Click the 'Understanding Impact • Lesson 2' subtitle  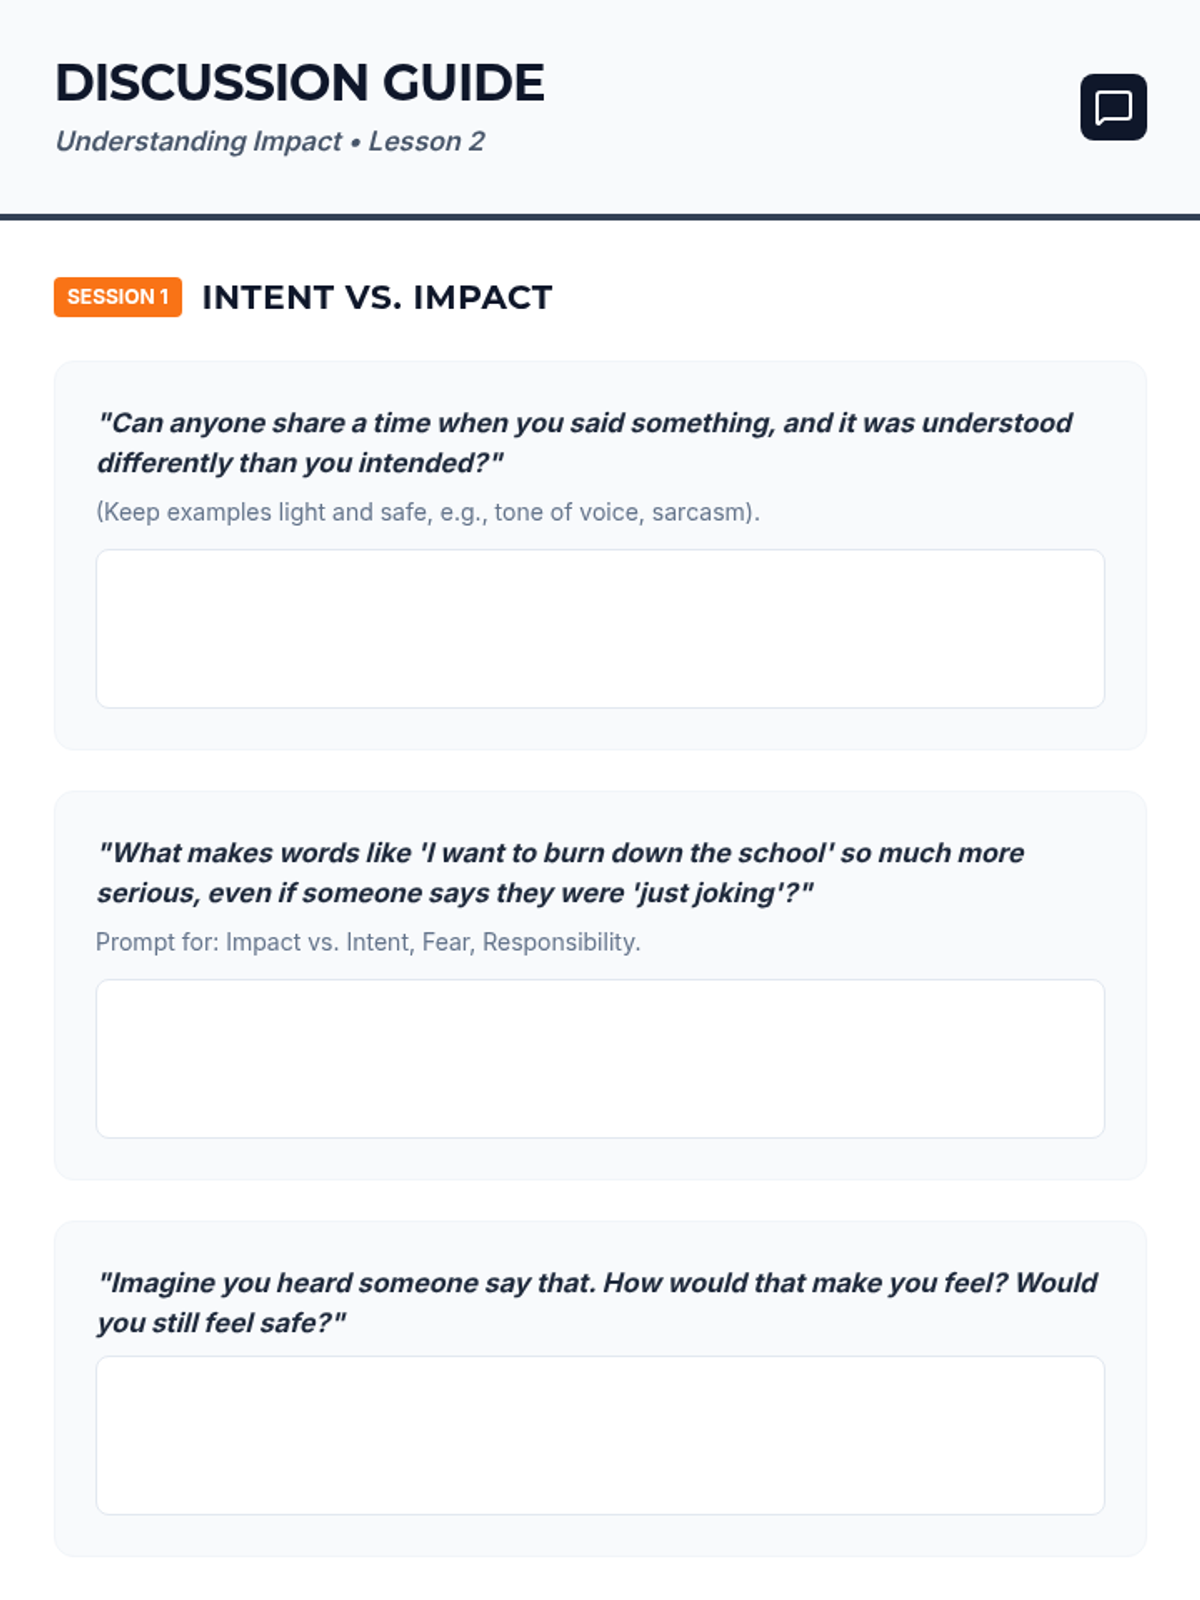pos(270,141)
